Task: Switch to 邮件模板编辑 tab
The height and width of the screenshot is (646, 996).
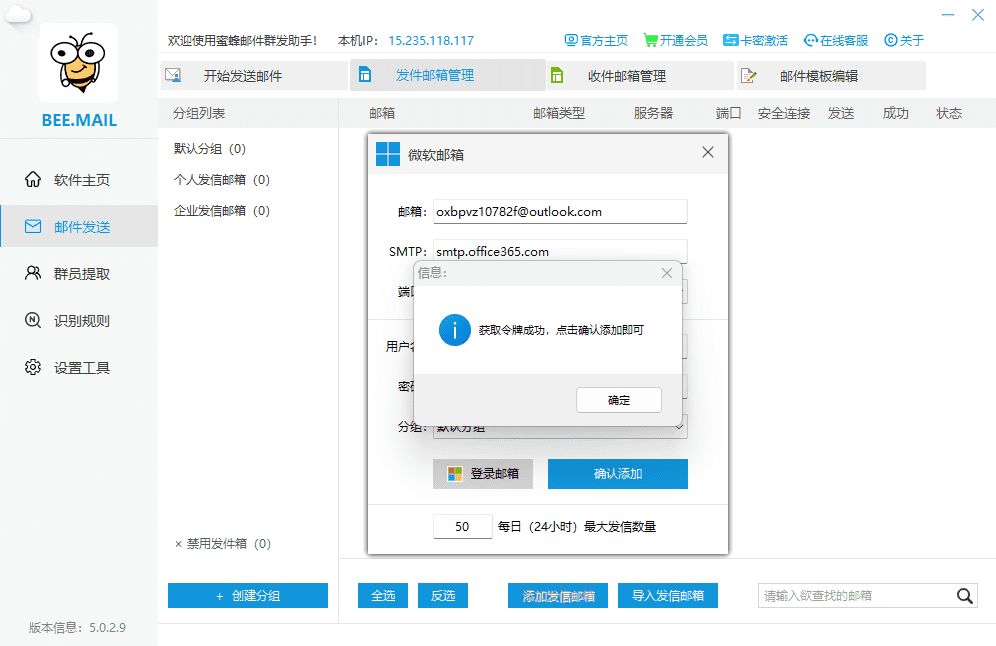Action: tap(831, 76)
